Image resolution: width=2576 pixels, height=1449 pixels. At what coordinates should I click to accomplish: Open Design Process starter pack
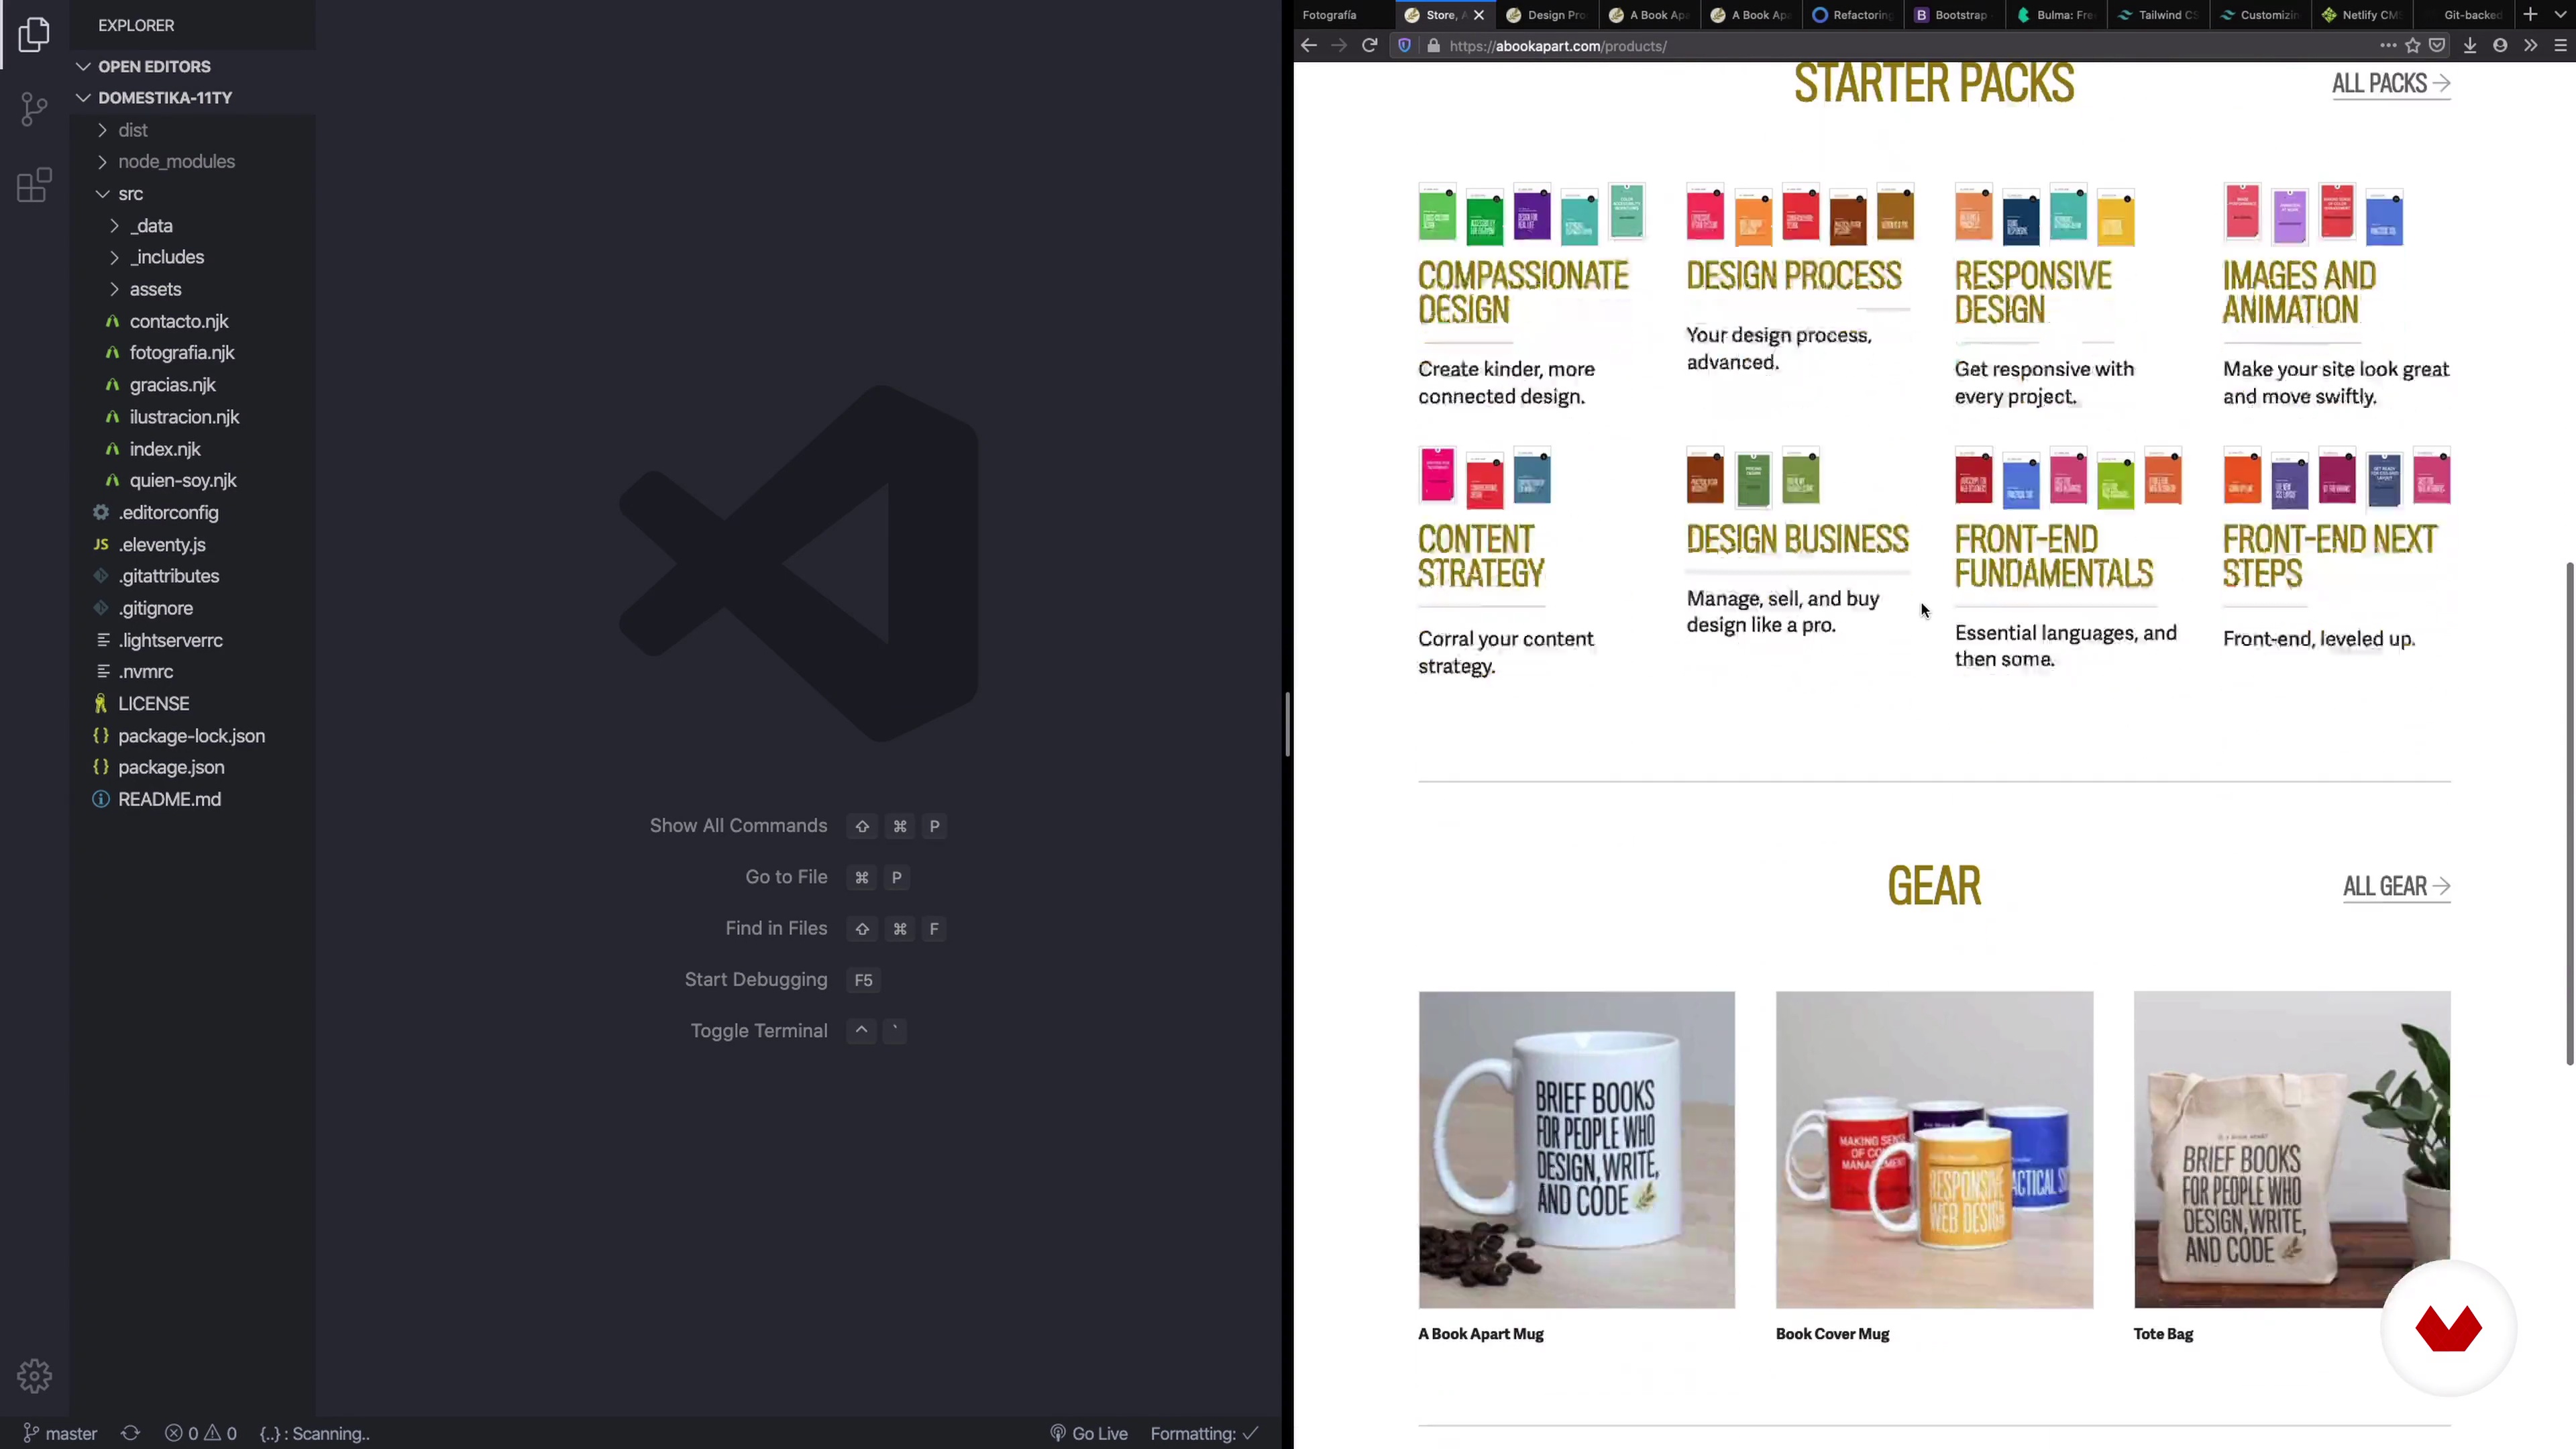pyautogui.click(x=1794, y=275)
